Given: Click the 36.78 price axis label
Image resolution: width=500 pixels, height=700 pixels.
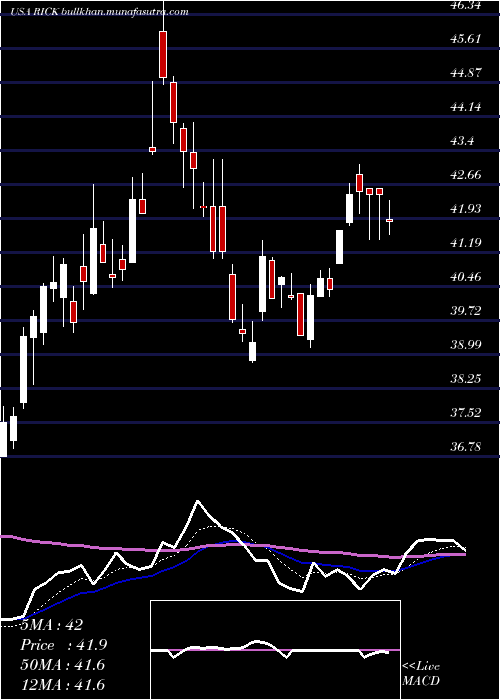Looking at the screenshot, I should pyautogui.click(x=466, y=446).
